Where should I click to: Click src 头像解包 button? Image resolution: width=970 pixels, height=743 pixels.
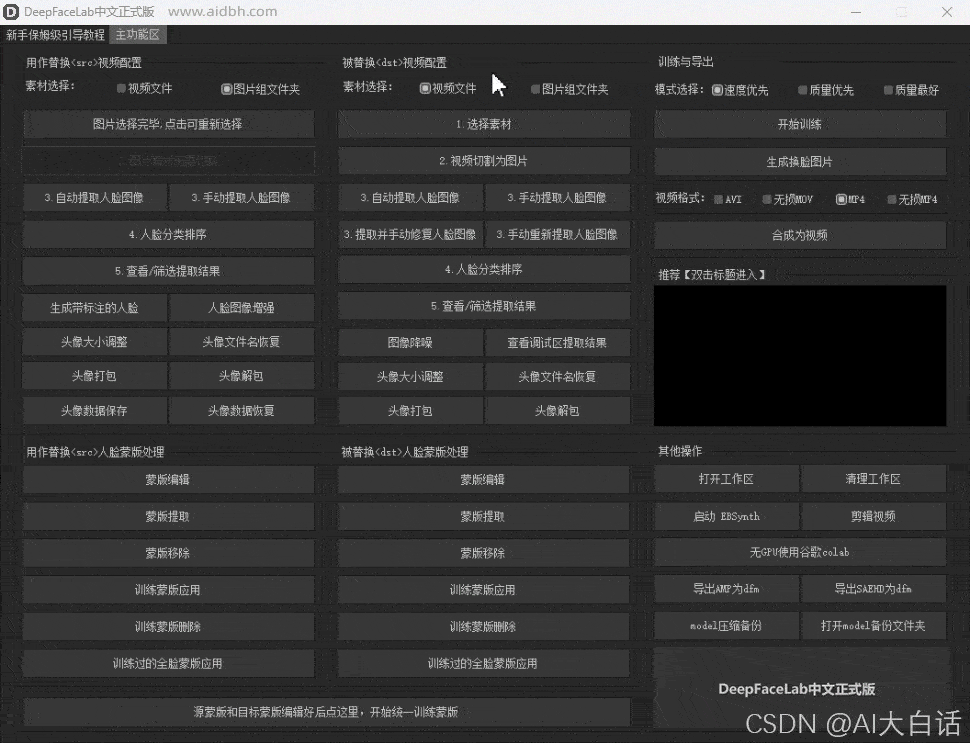(x=241, y=376)
